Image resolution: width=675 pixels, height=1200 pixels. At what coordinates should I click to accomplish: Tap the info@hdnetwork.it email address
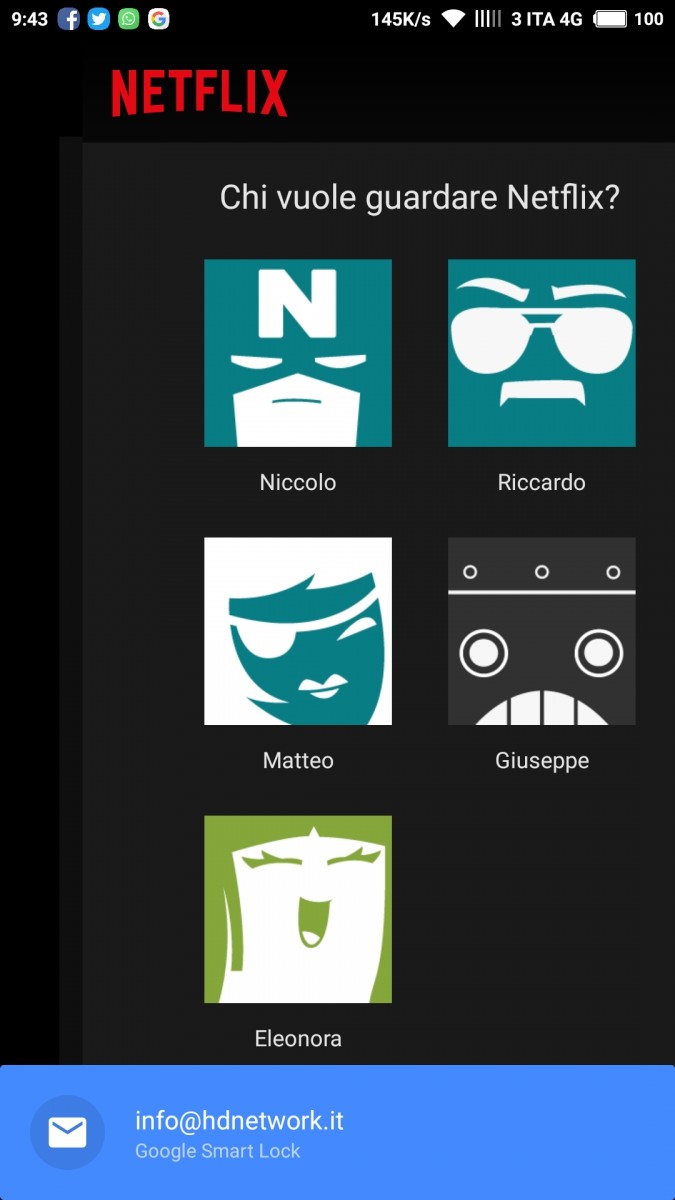(x=239, y=1121)
